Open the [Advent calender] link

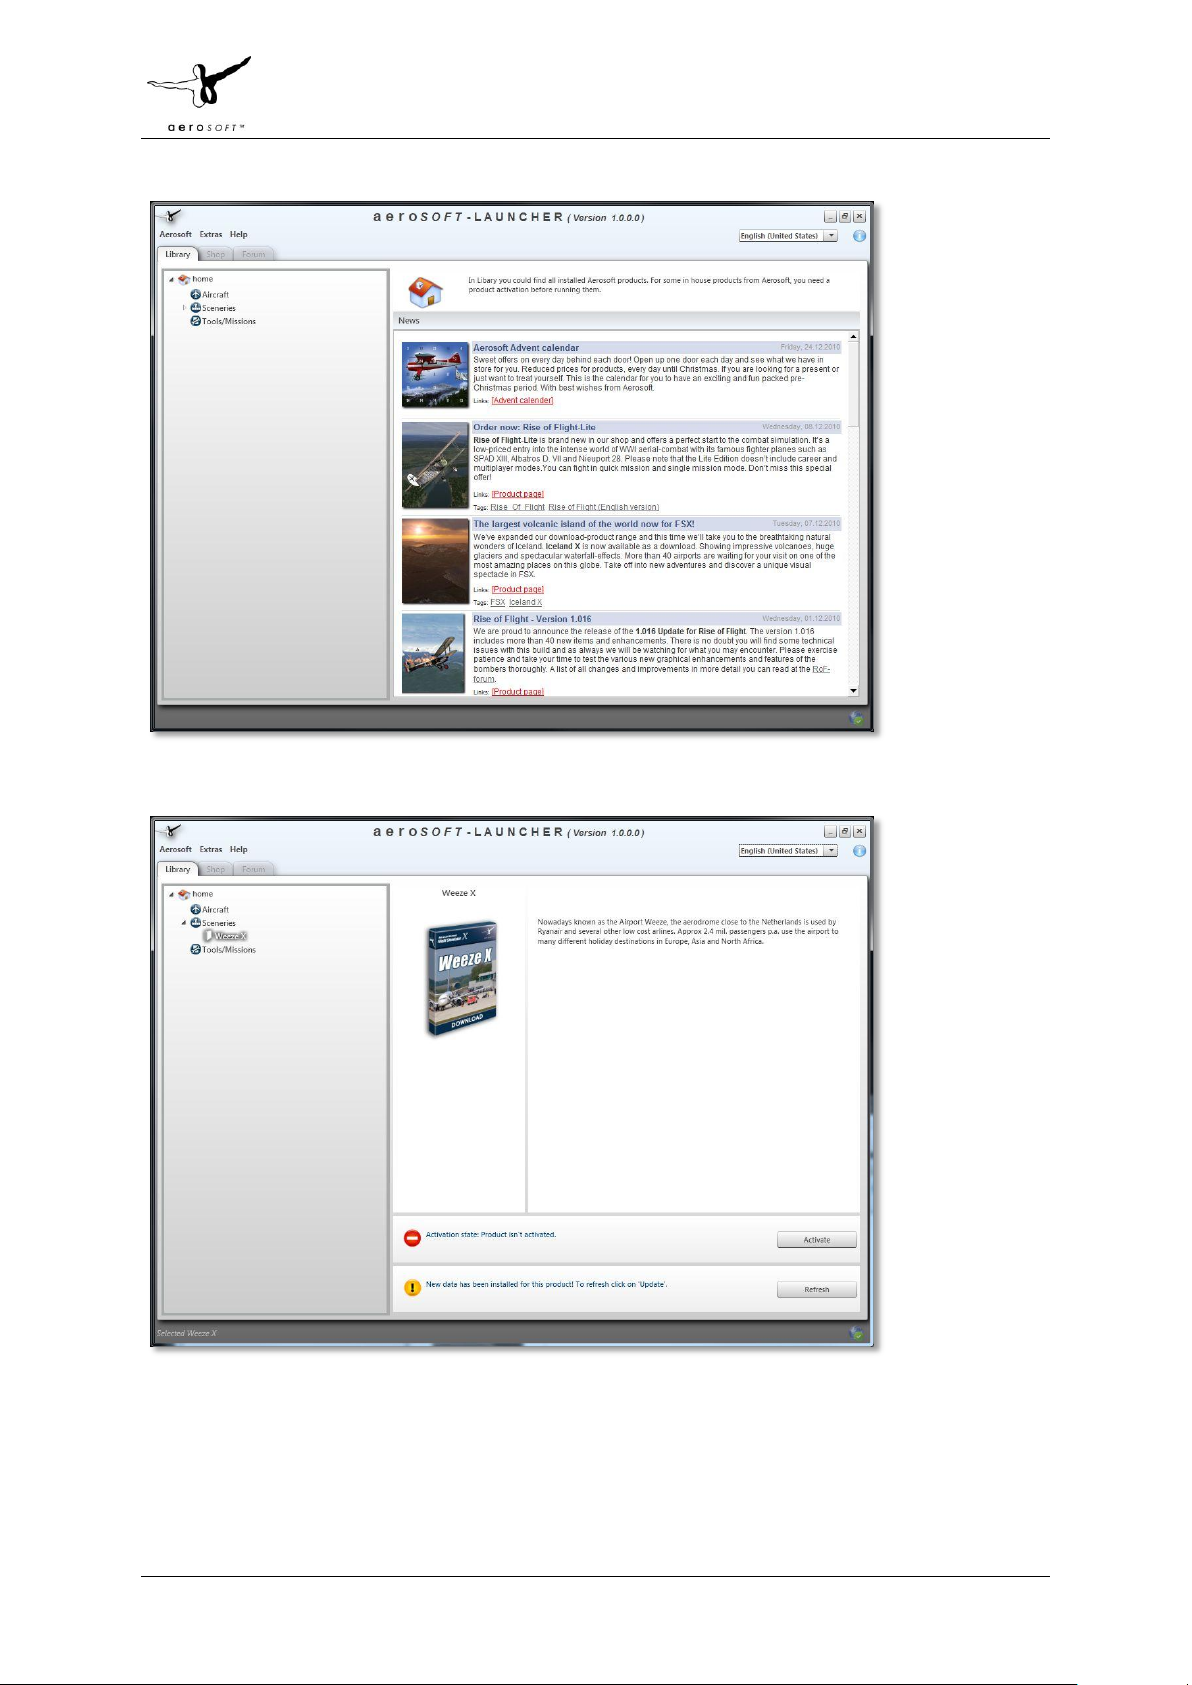click(x=522, y=400)
